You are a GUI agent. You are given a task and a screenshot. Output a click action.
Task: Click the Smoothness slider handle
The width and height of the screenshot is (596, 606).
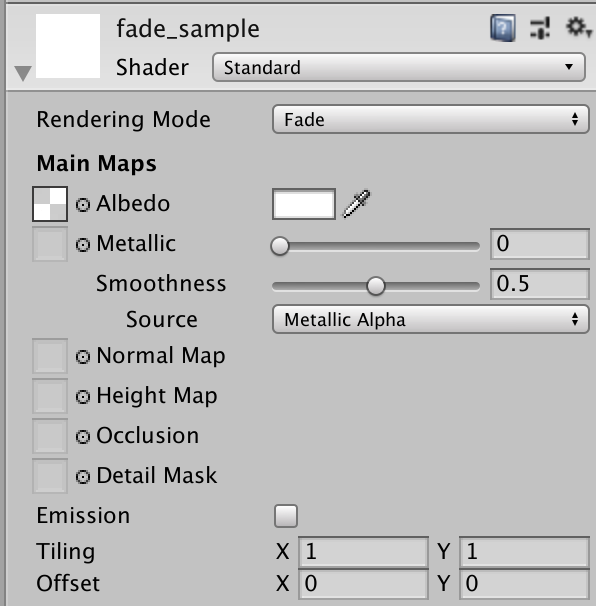click(376, 286)
